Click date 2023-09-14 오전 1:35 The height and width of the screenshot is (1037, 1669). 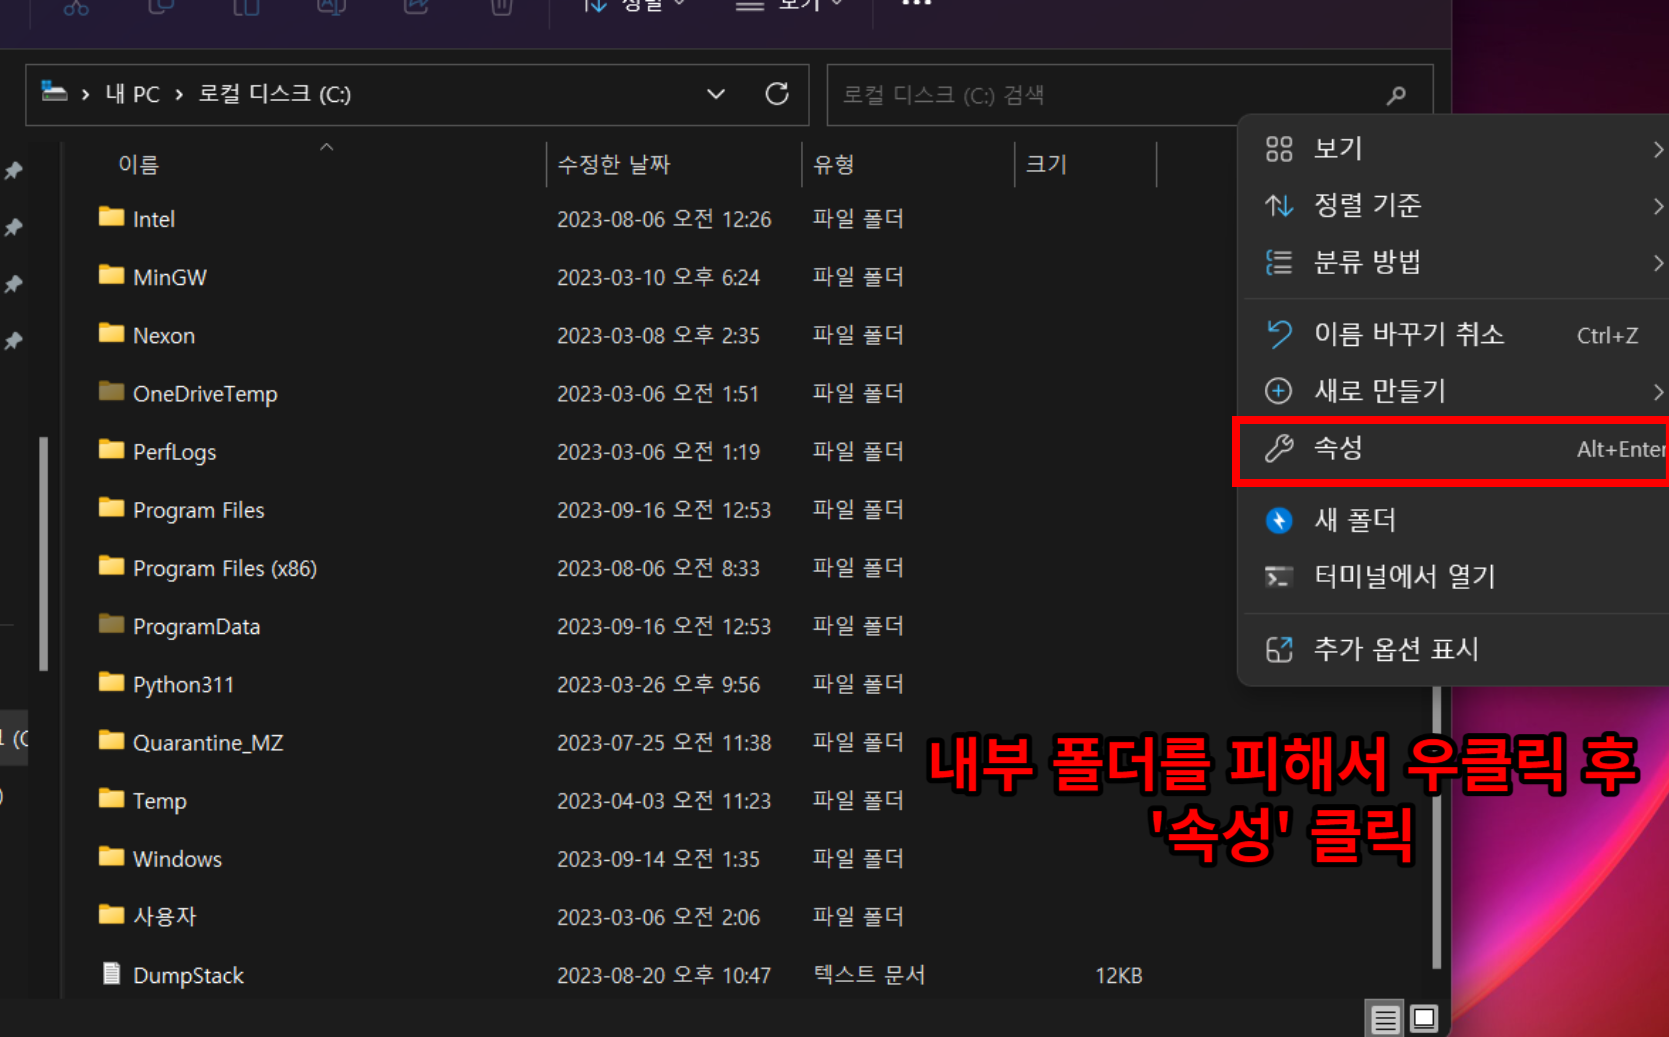pyautogui.click(x=658, y=859)
